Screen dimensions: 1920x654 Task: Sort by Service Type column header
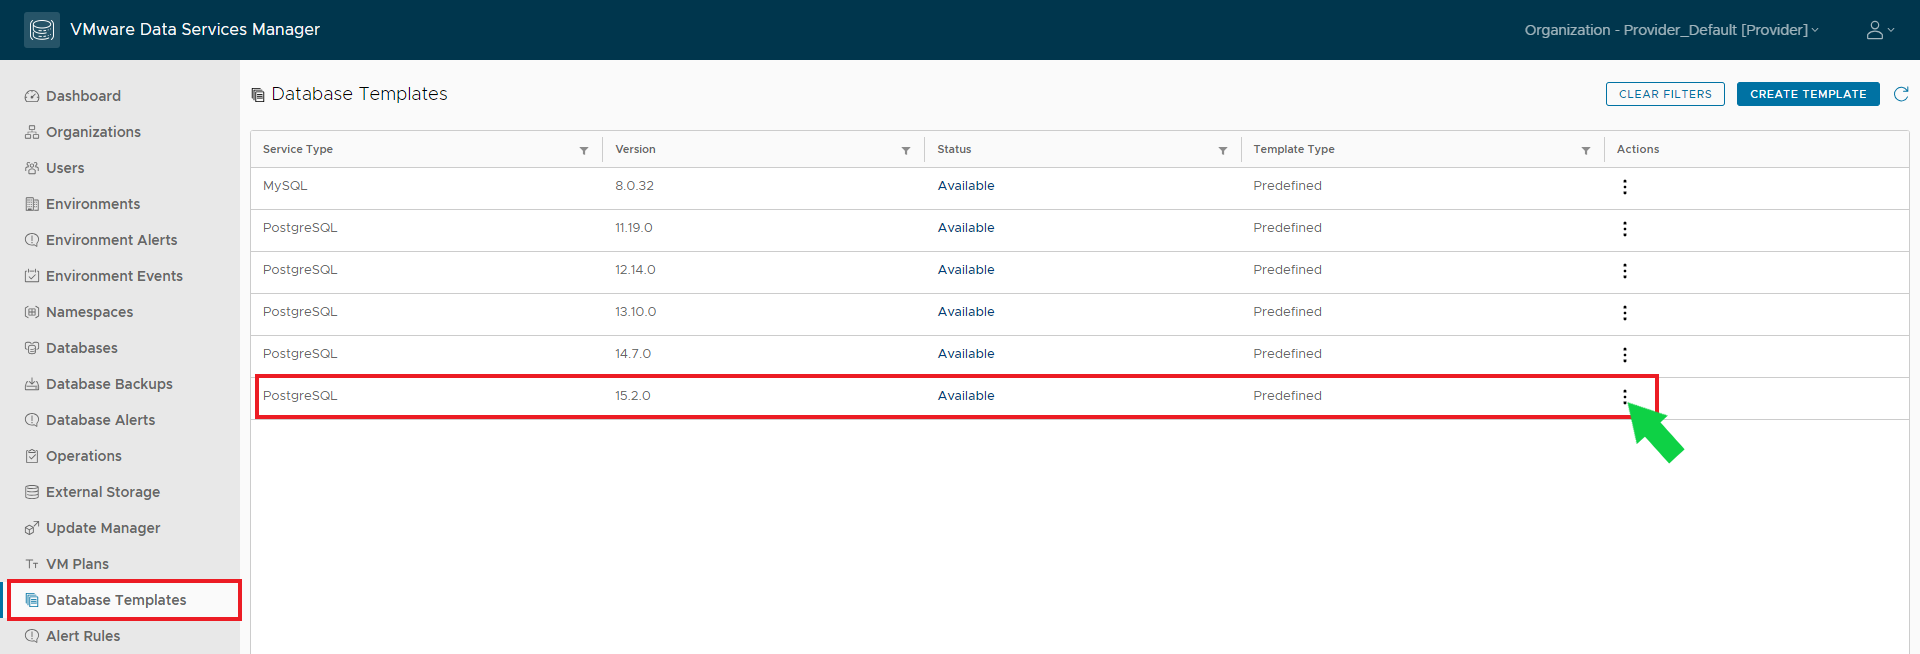tap(298, 149)
